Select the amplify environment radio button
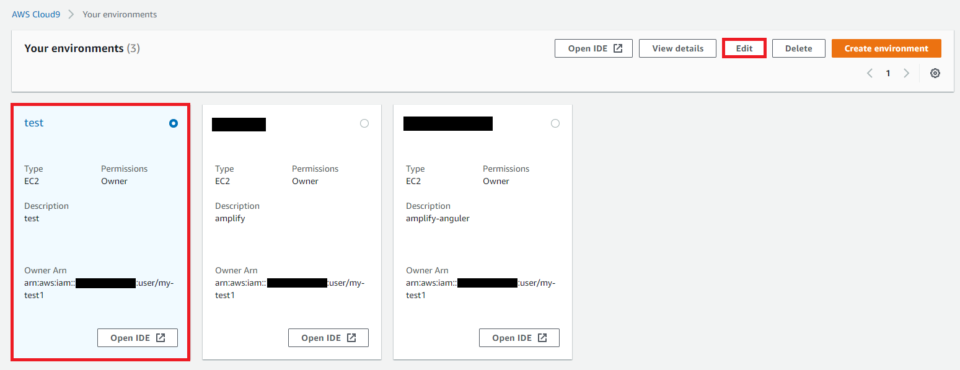This screenshot has height=370, width=960. (364, 123)
